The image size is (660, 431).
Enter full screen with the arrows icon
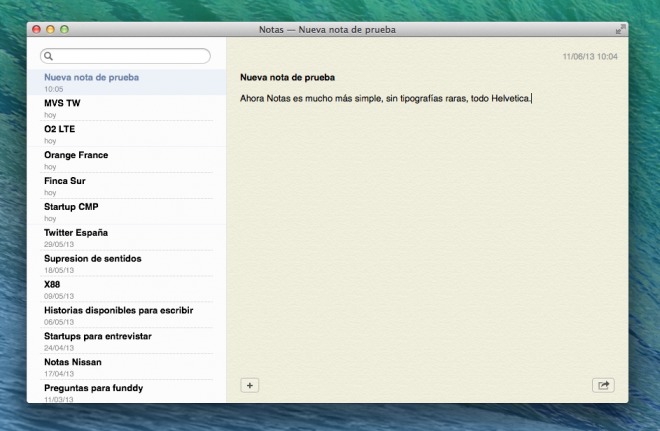[620, 29]
